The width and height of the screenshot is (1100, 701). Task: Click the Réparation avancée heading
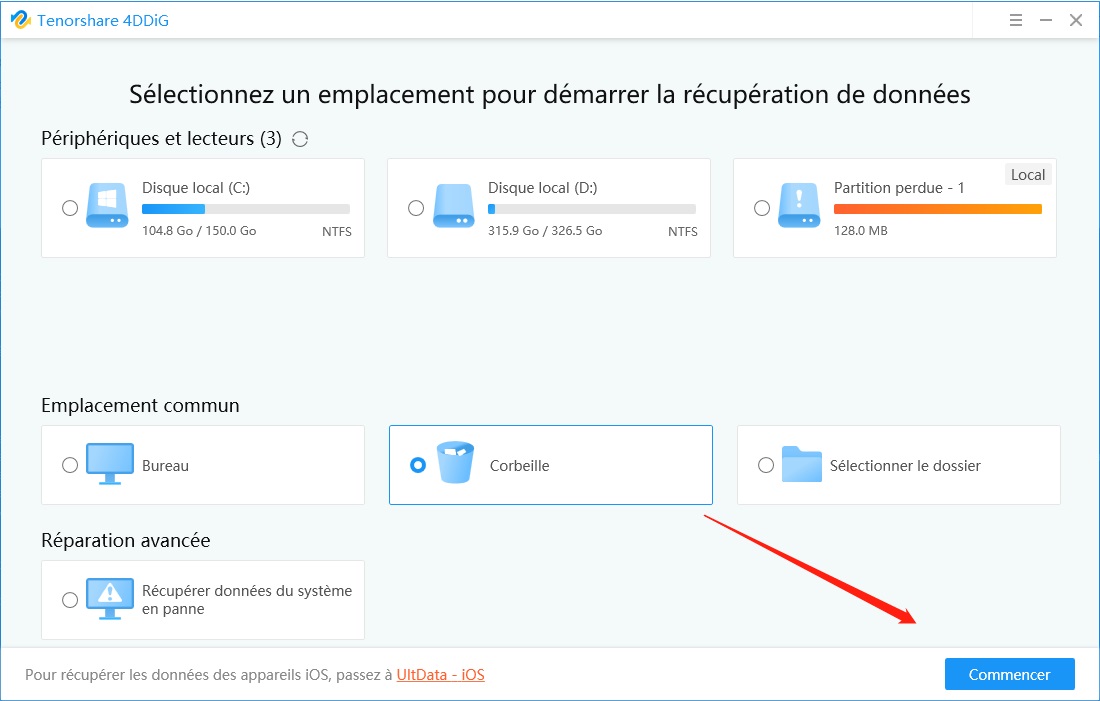coord(126,540)
